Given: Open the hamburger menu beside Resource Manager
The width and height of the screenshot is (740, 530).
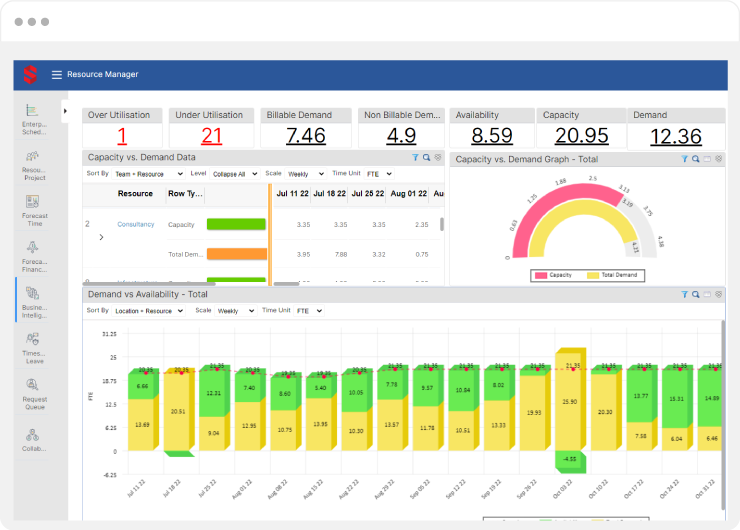Looking at the screenshot, I should pos(57,75).
